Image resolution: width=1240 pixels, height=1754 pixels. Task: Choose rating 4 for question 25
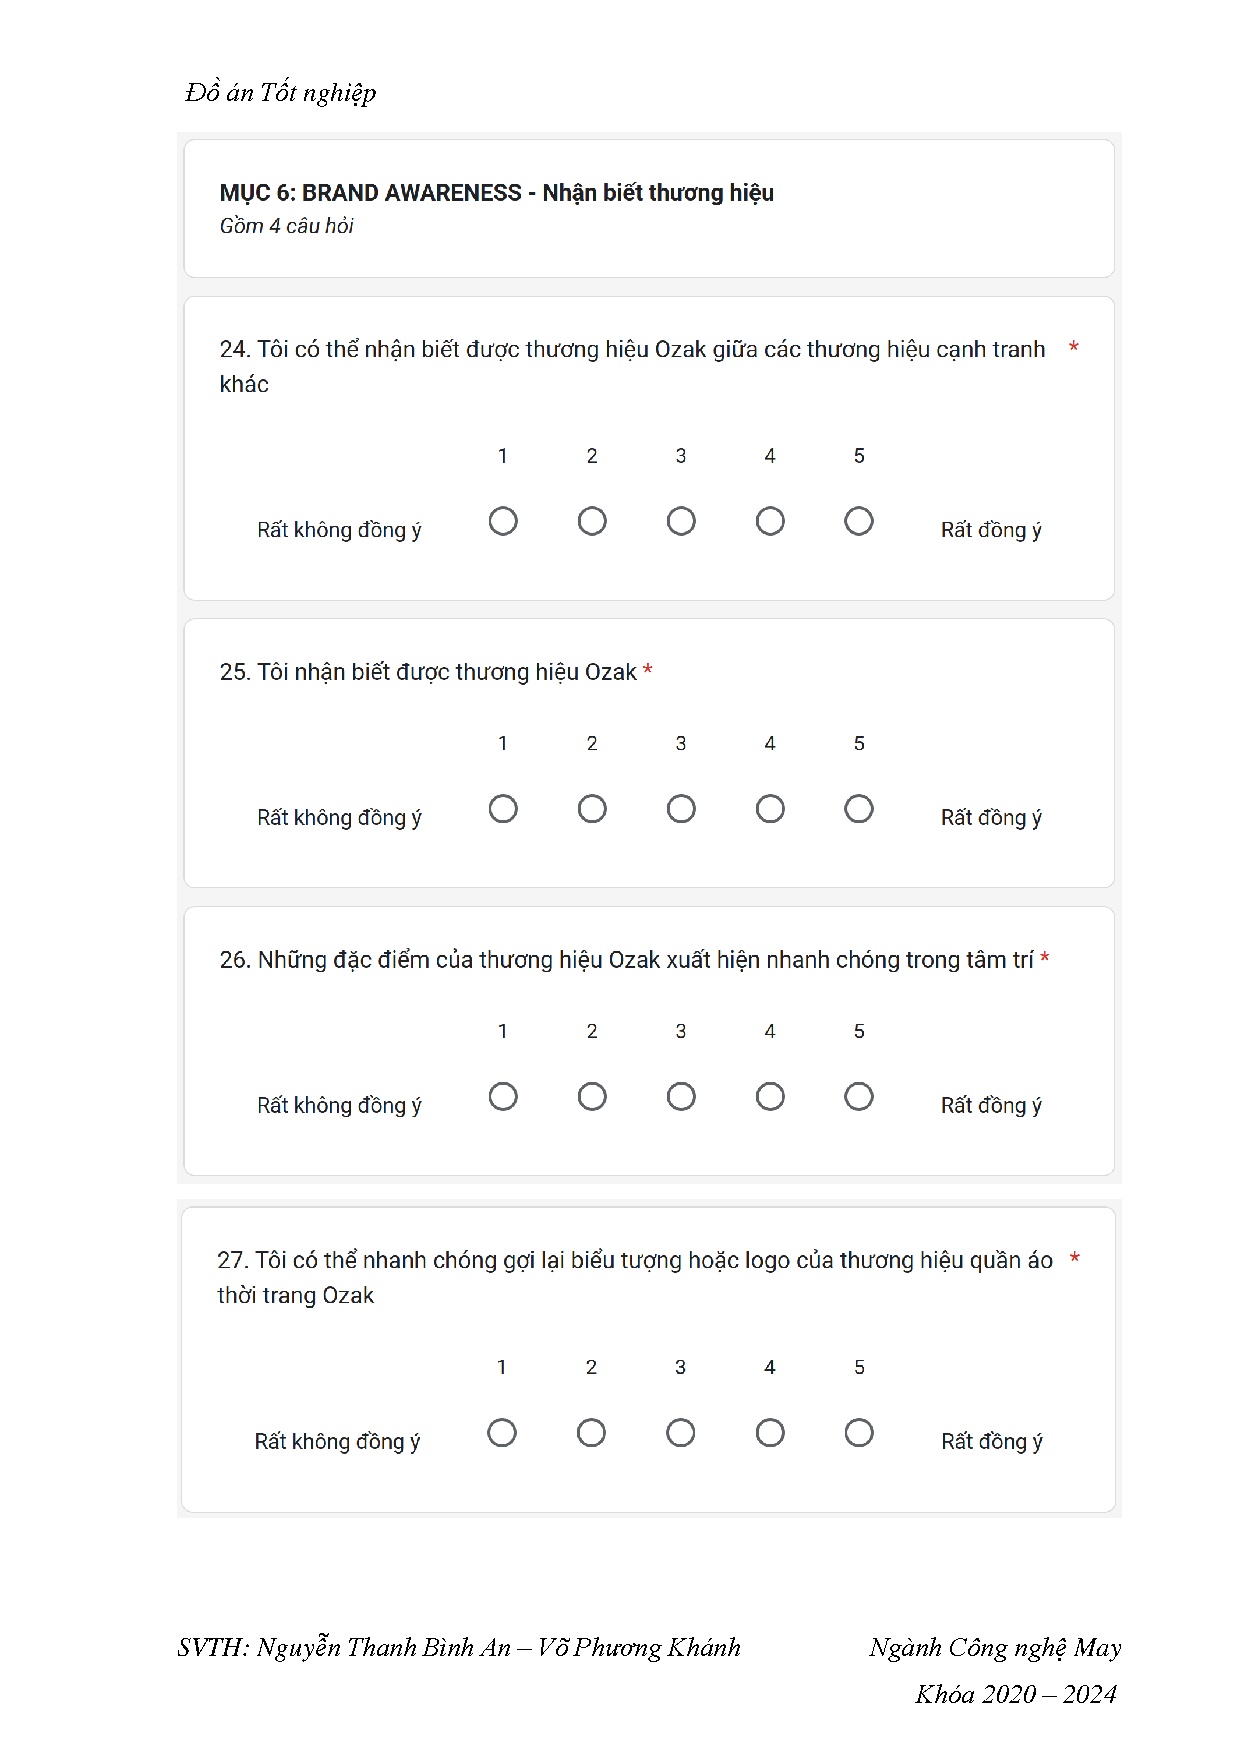coord(770,809)
